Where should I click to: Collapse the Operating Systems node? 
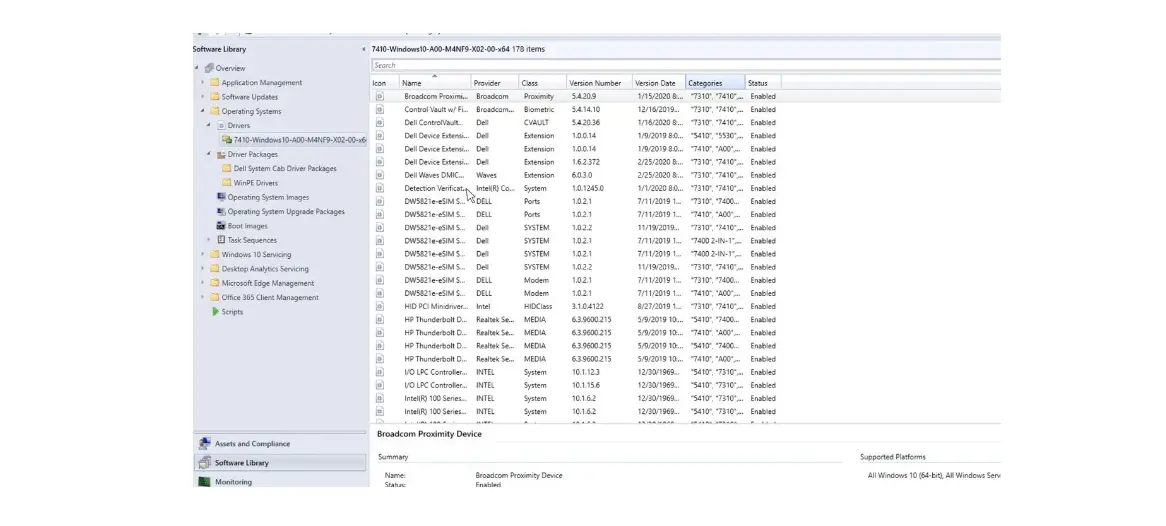(203, 112)
